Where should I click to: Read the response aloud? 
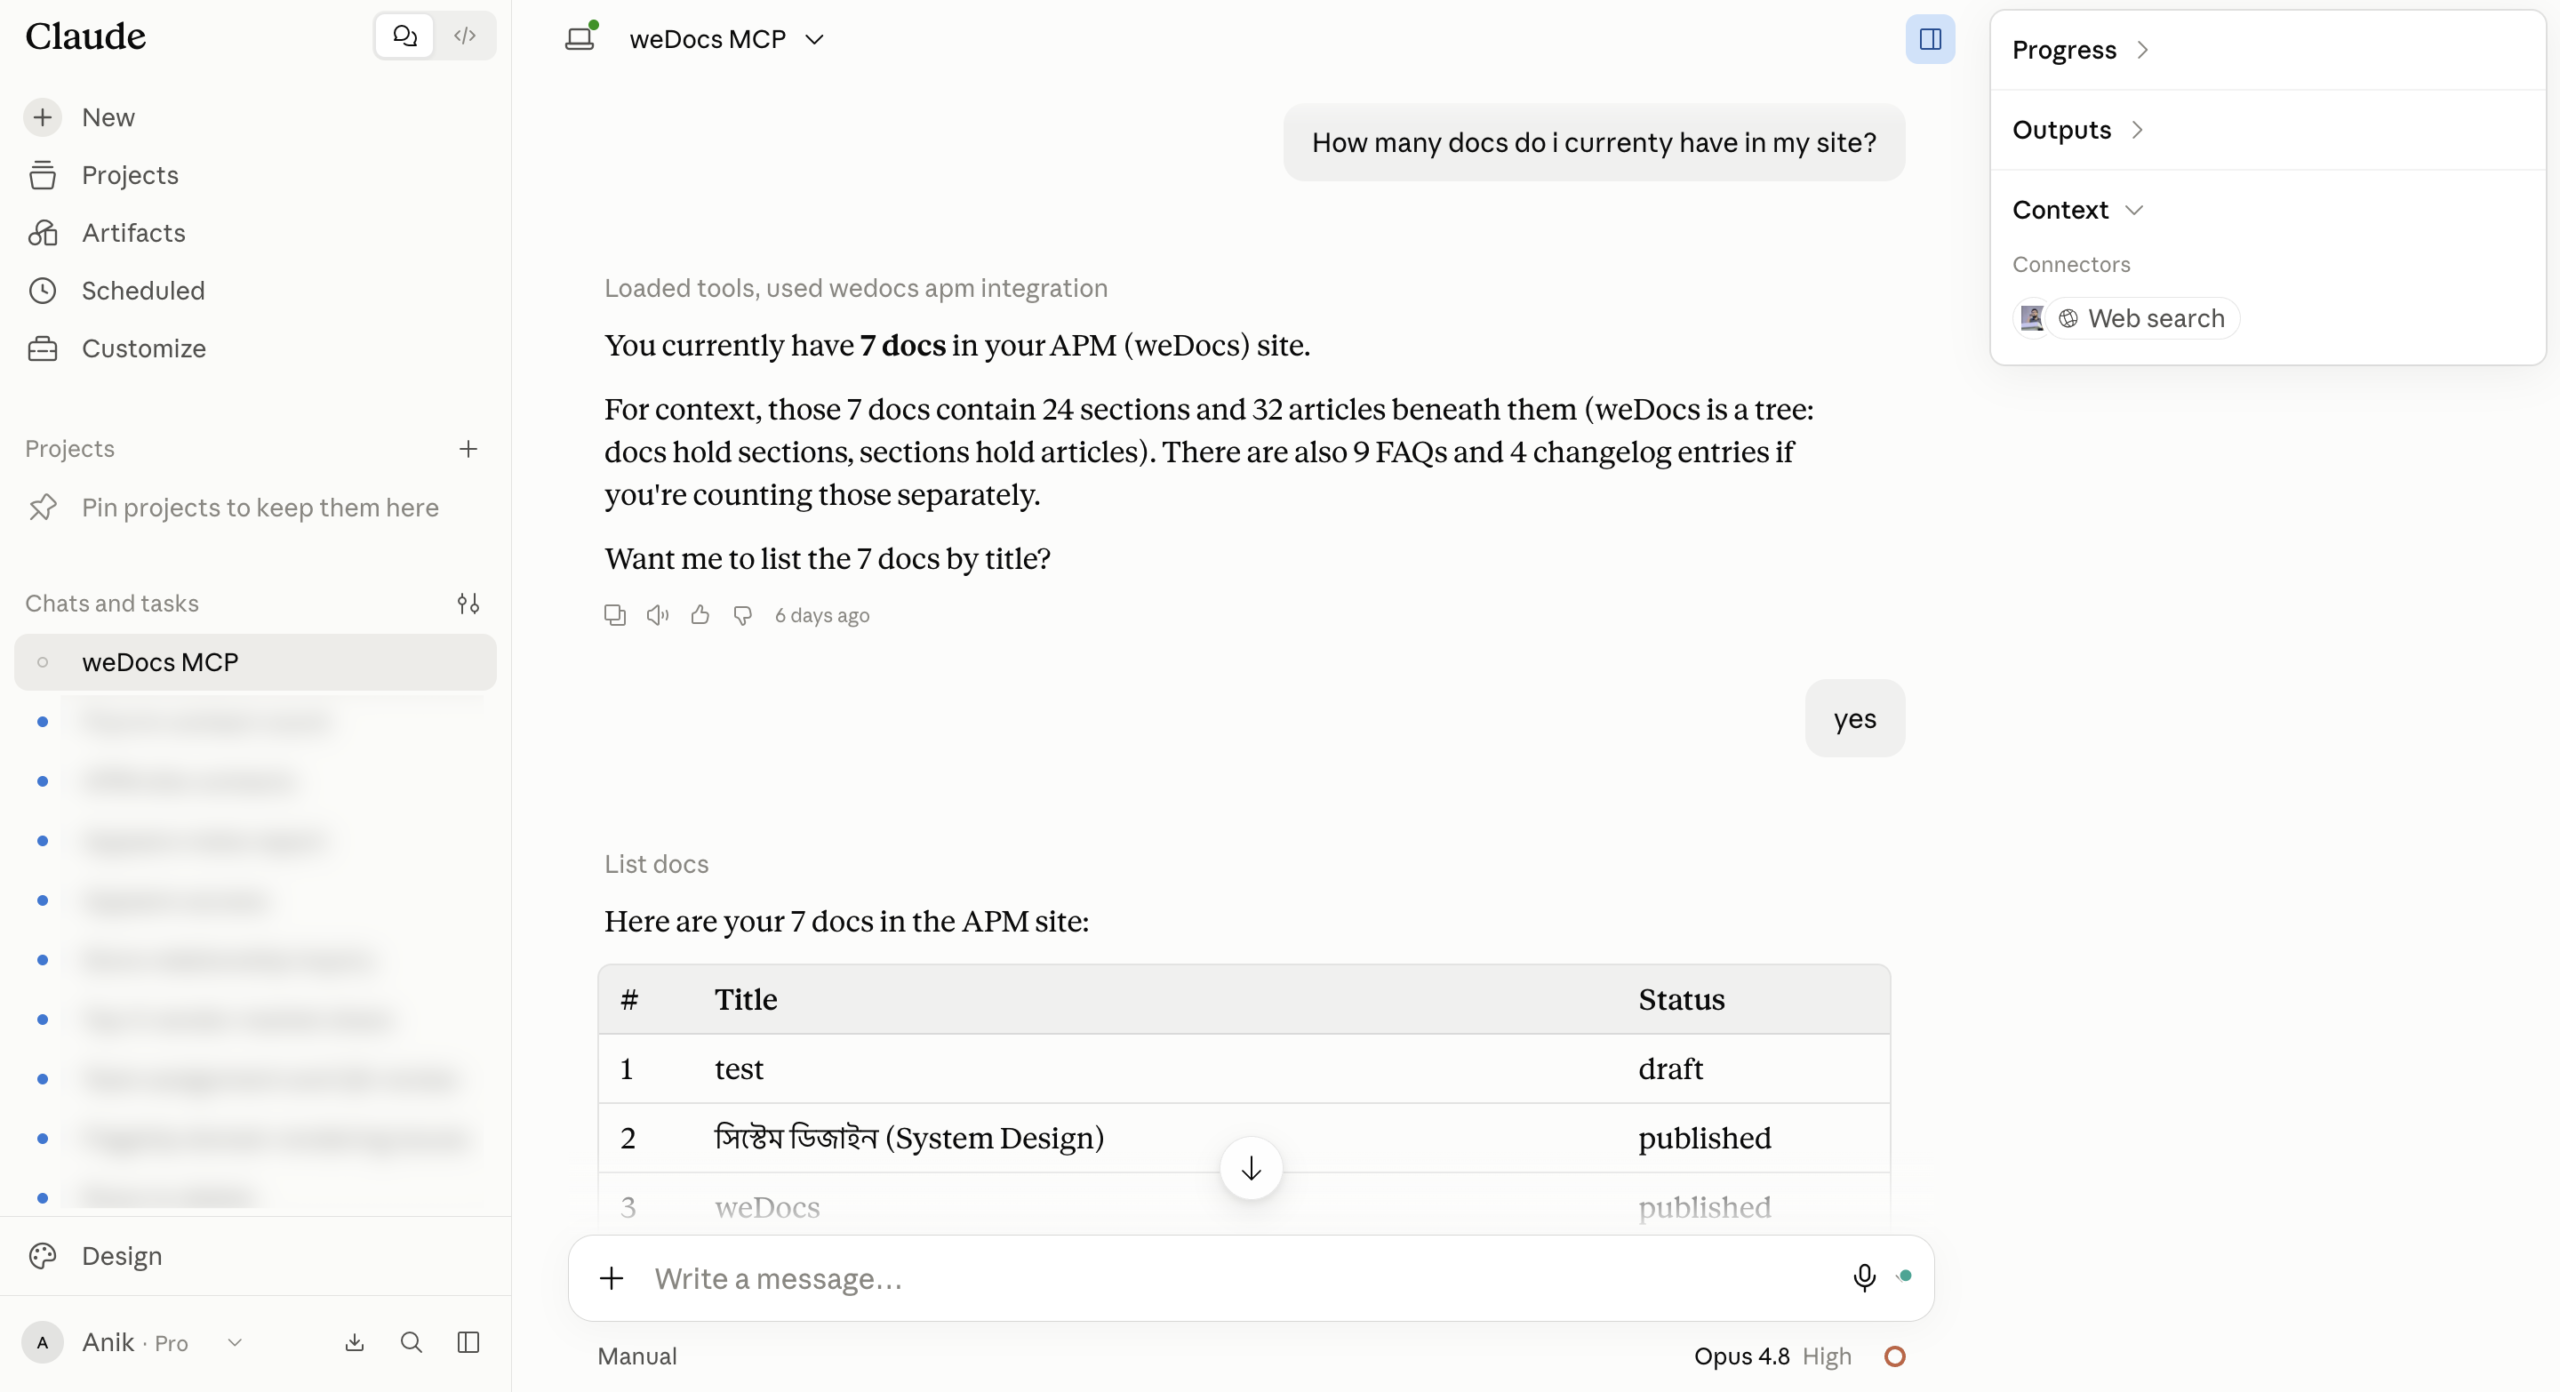tap(657, 615)
